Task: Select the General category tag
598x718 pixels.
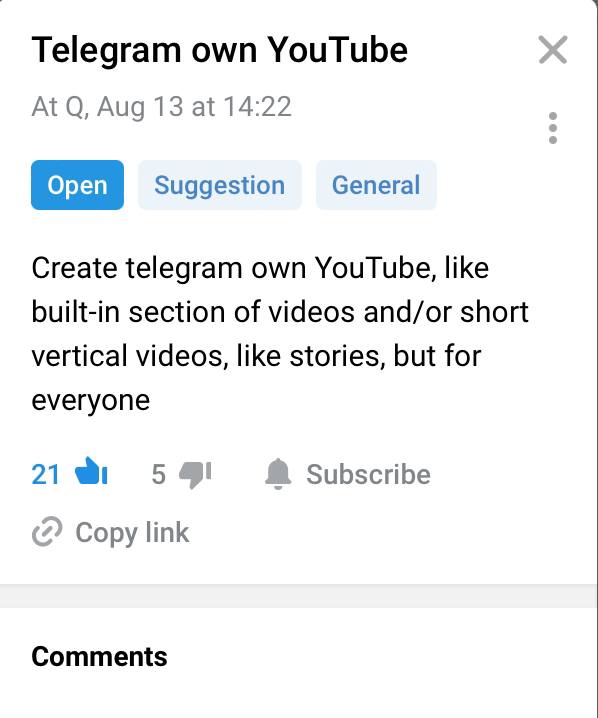Action: 376,185
